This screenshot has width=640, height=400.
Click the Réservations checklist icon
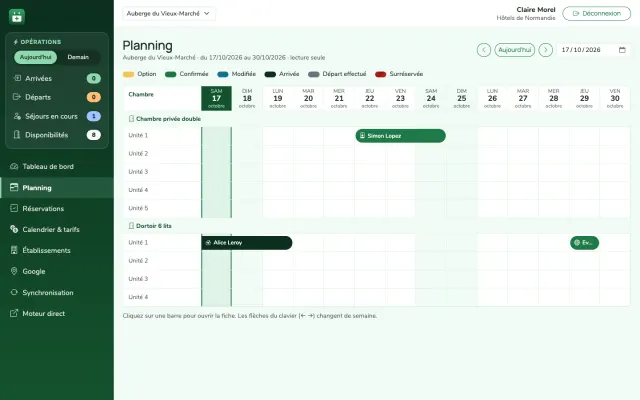point(14,208)
